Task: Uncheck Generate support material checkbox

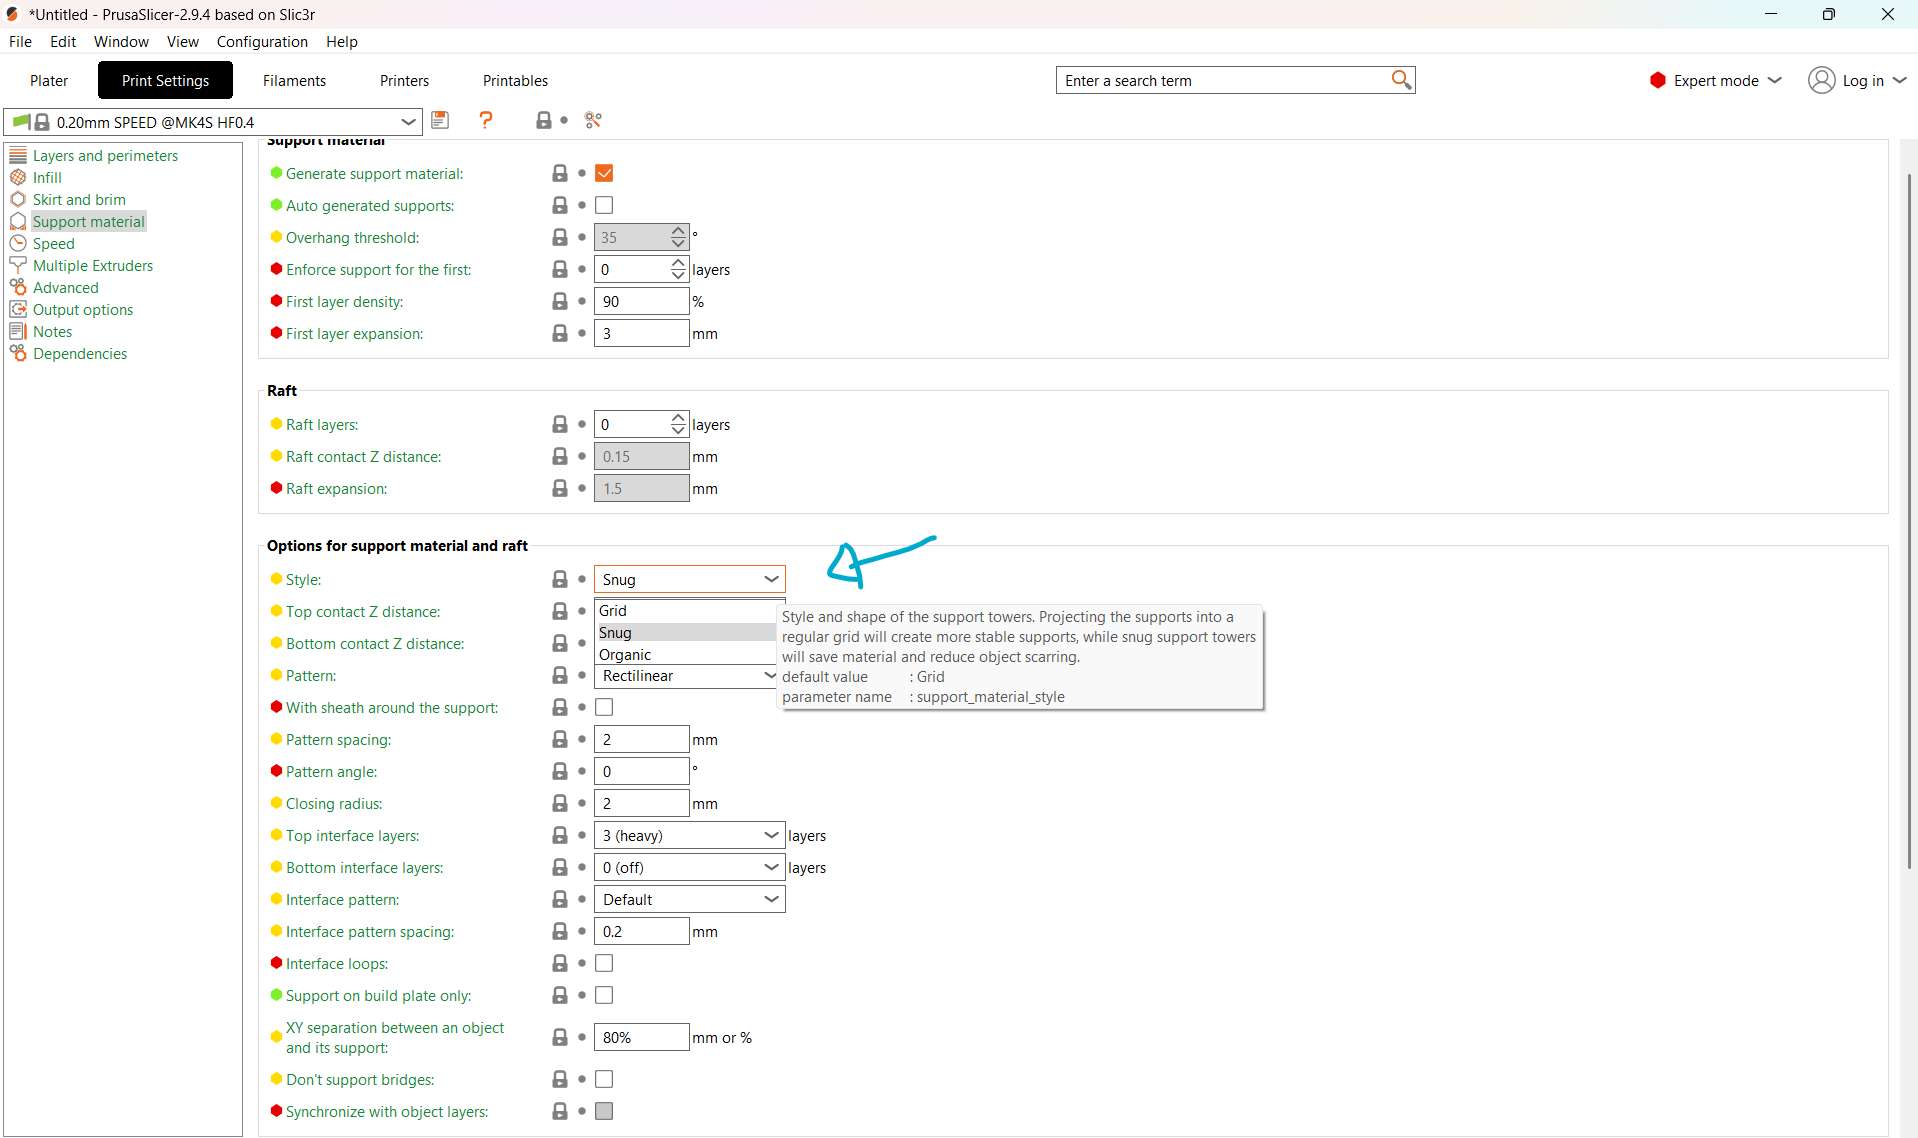Action: click(604, 173)
